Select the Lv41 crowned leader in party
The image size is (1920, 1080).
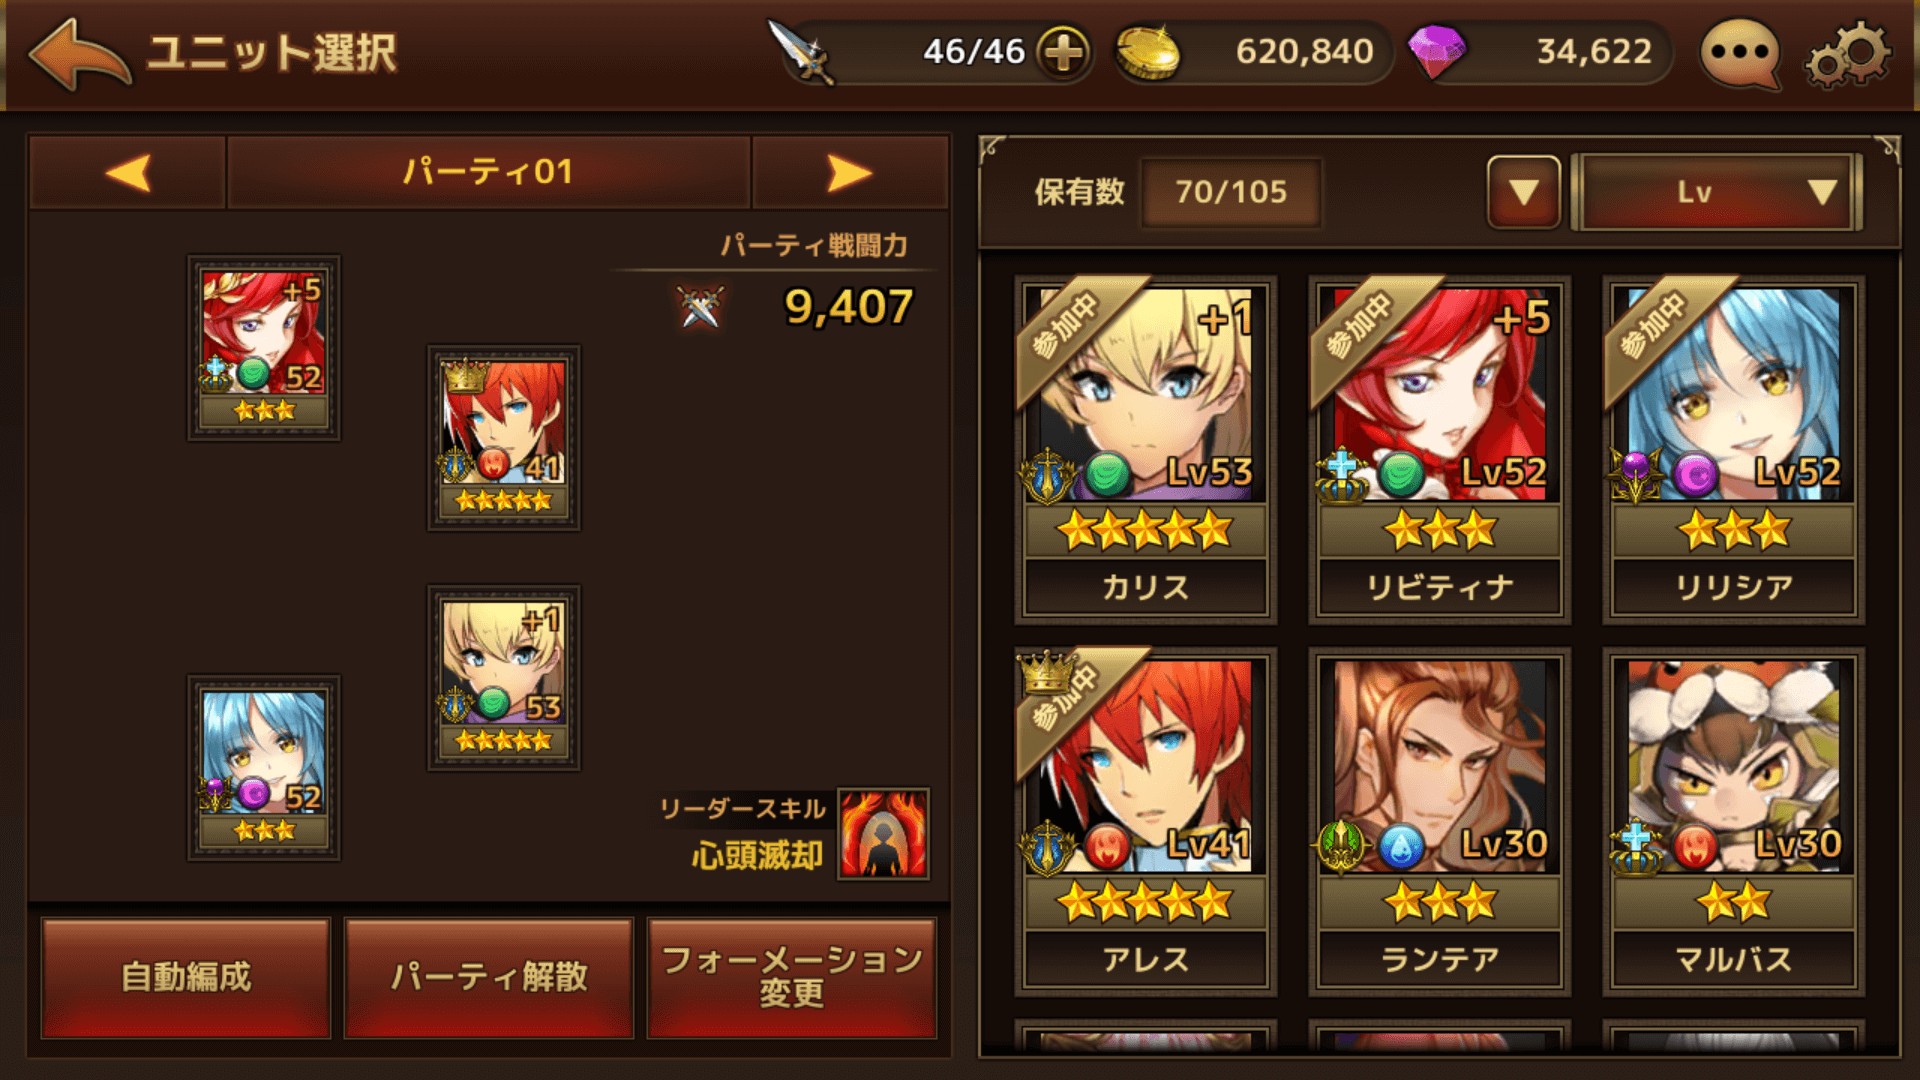tap(504, 438)
